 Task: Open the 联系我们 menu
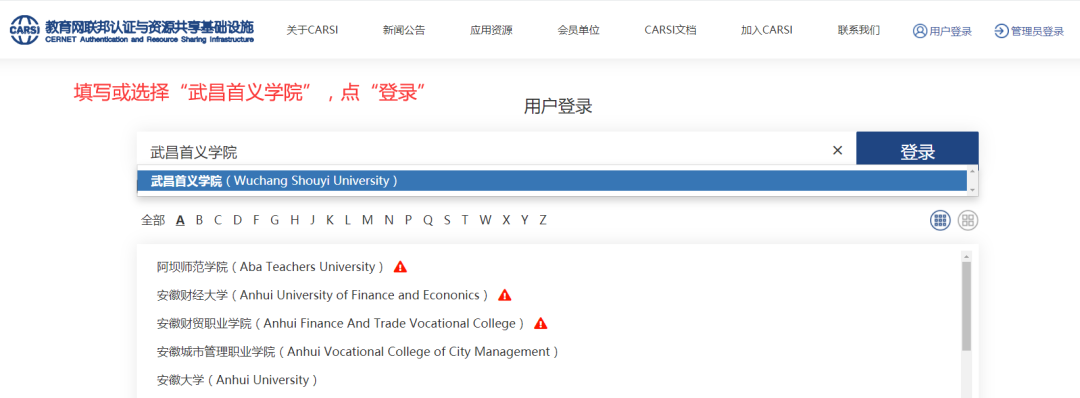click(x=858, y=30)
